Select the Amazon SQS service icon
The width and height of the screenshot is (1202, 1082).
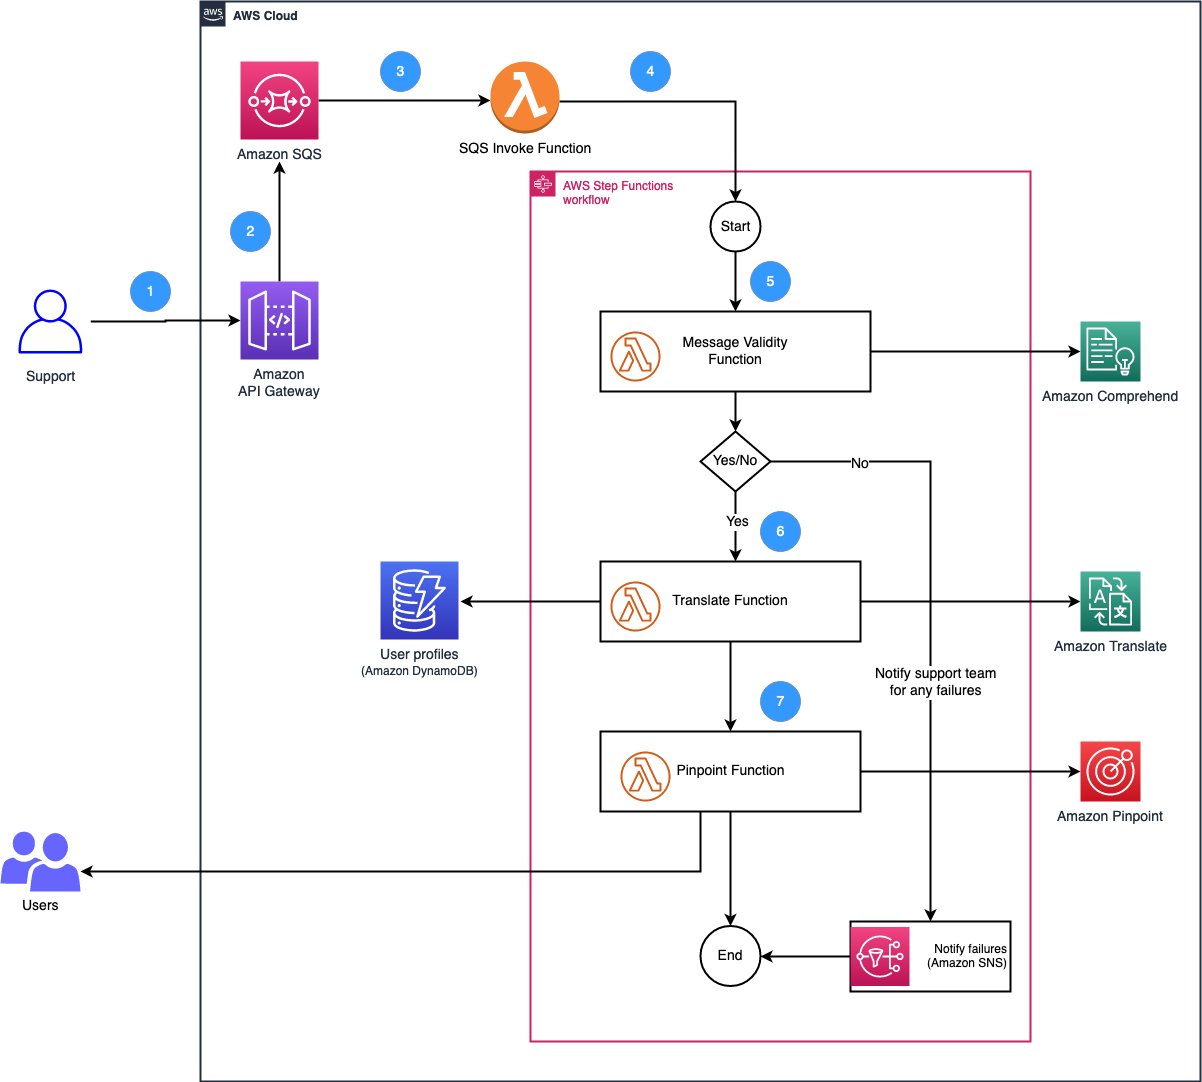pyautogui.click(x=279, y=100)
